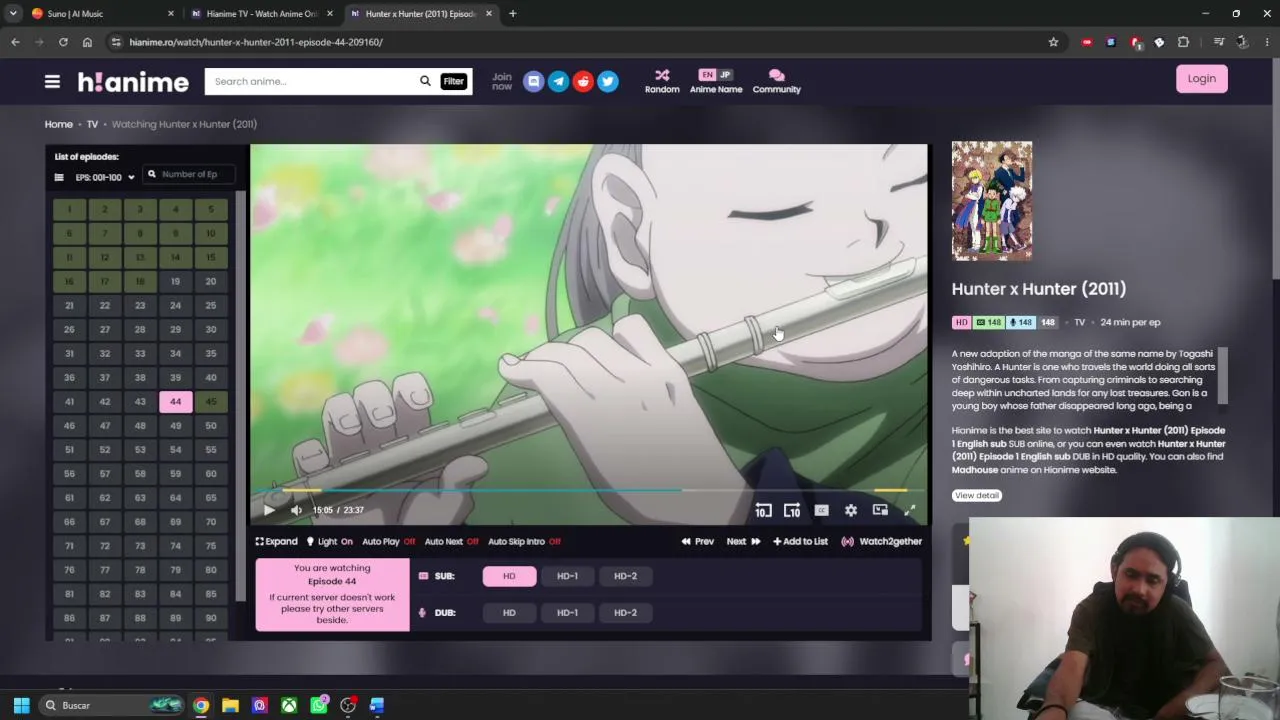Image resolution: width=1280 pixels, height=720 pixels.
Task: Click the episode list view icon
Action: (59, 177)
